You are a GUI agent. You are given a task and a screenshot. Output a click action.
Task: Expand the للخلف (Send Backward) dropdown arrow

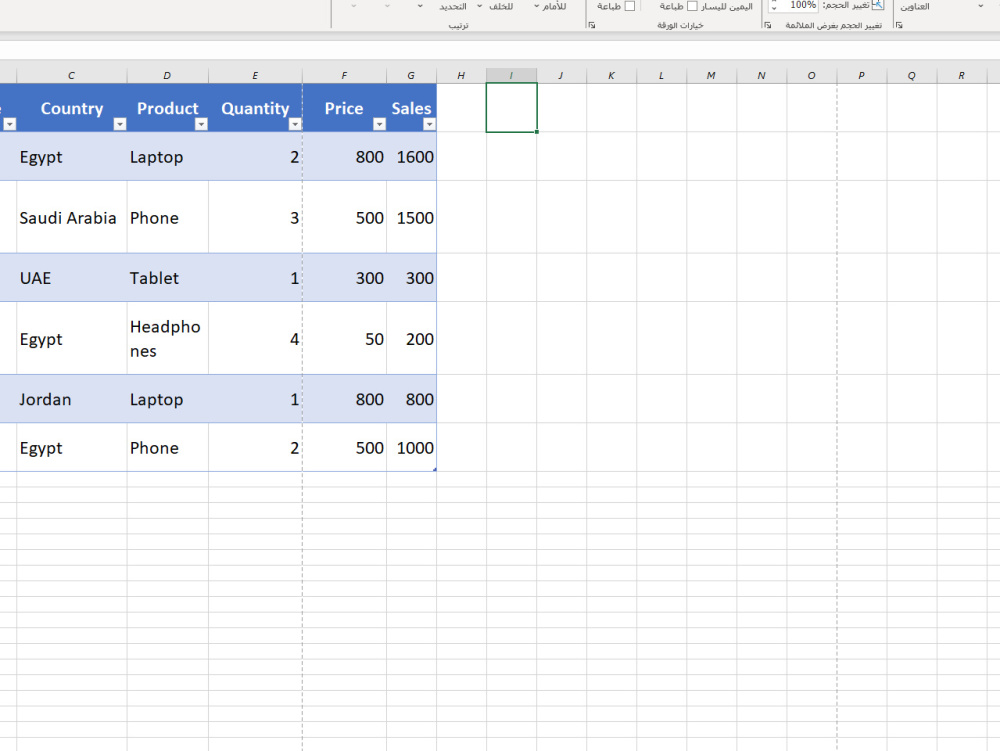480,6
